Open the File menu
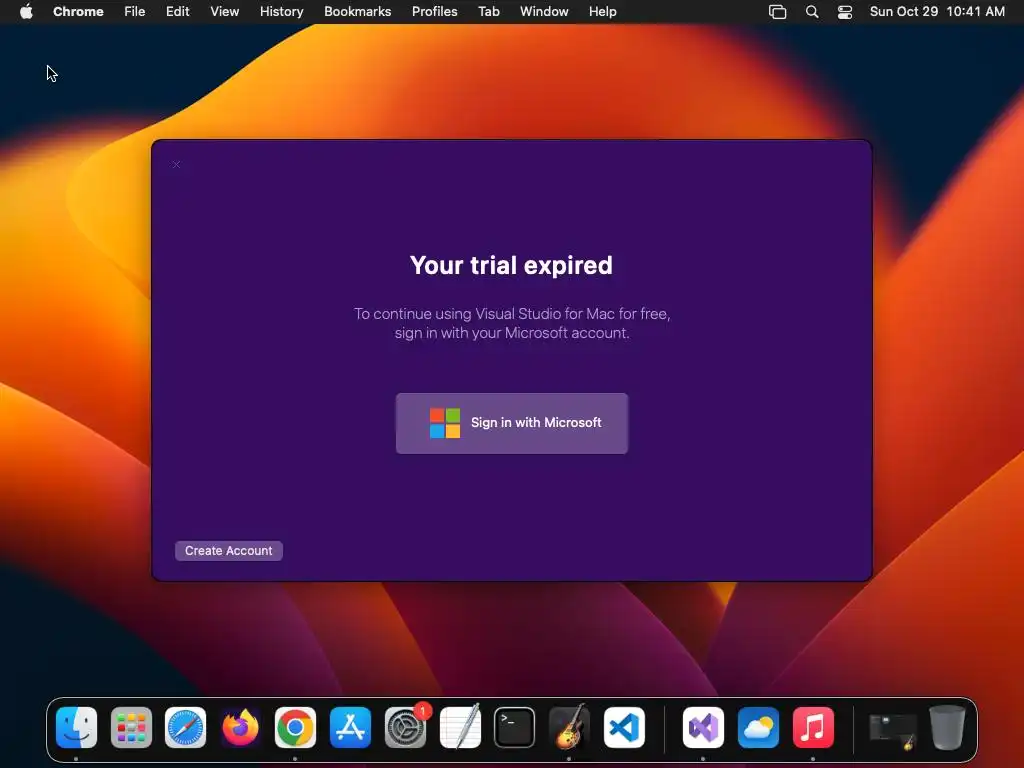 point(135,11)
